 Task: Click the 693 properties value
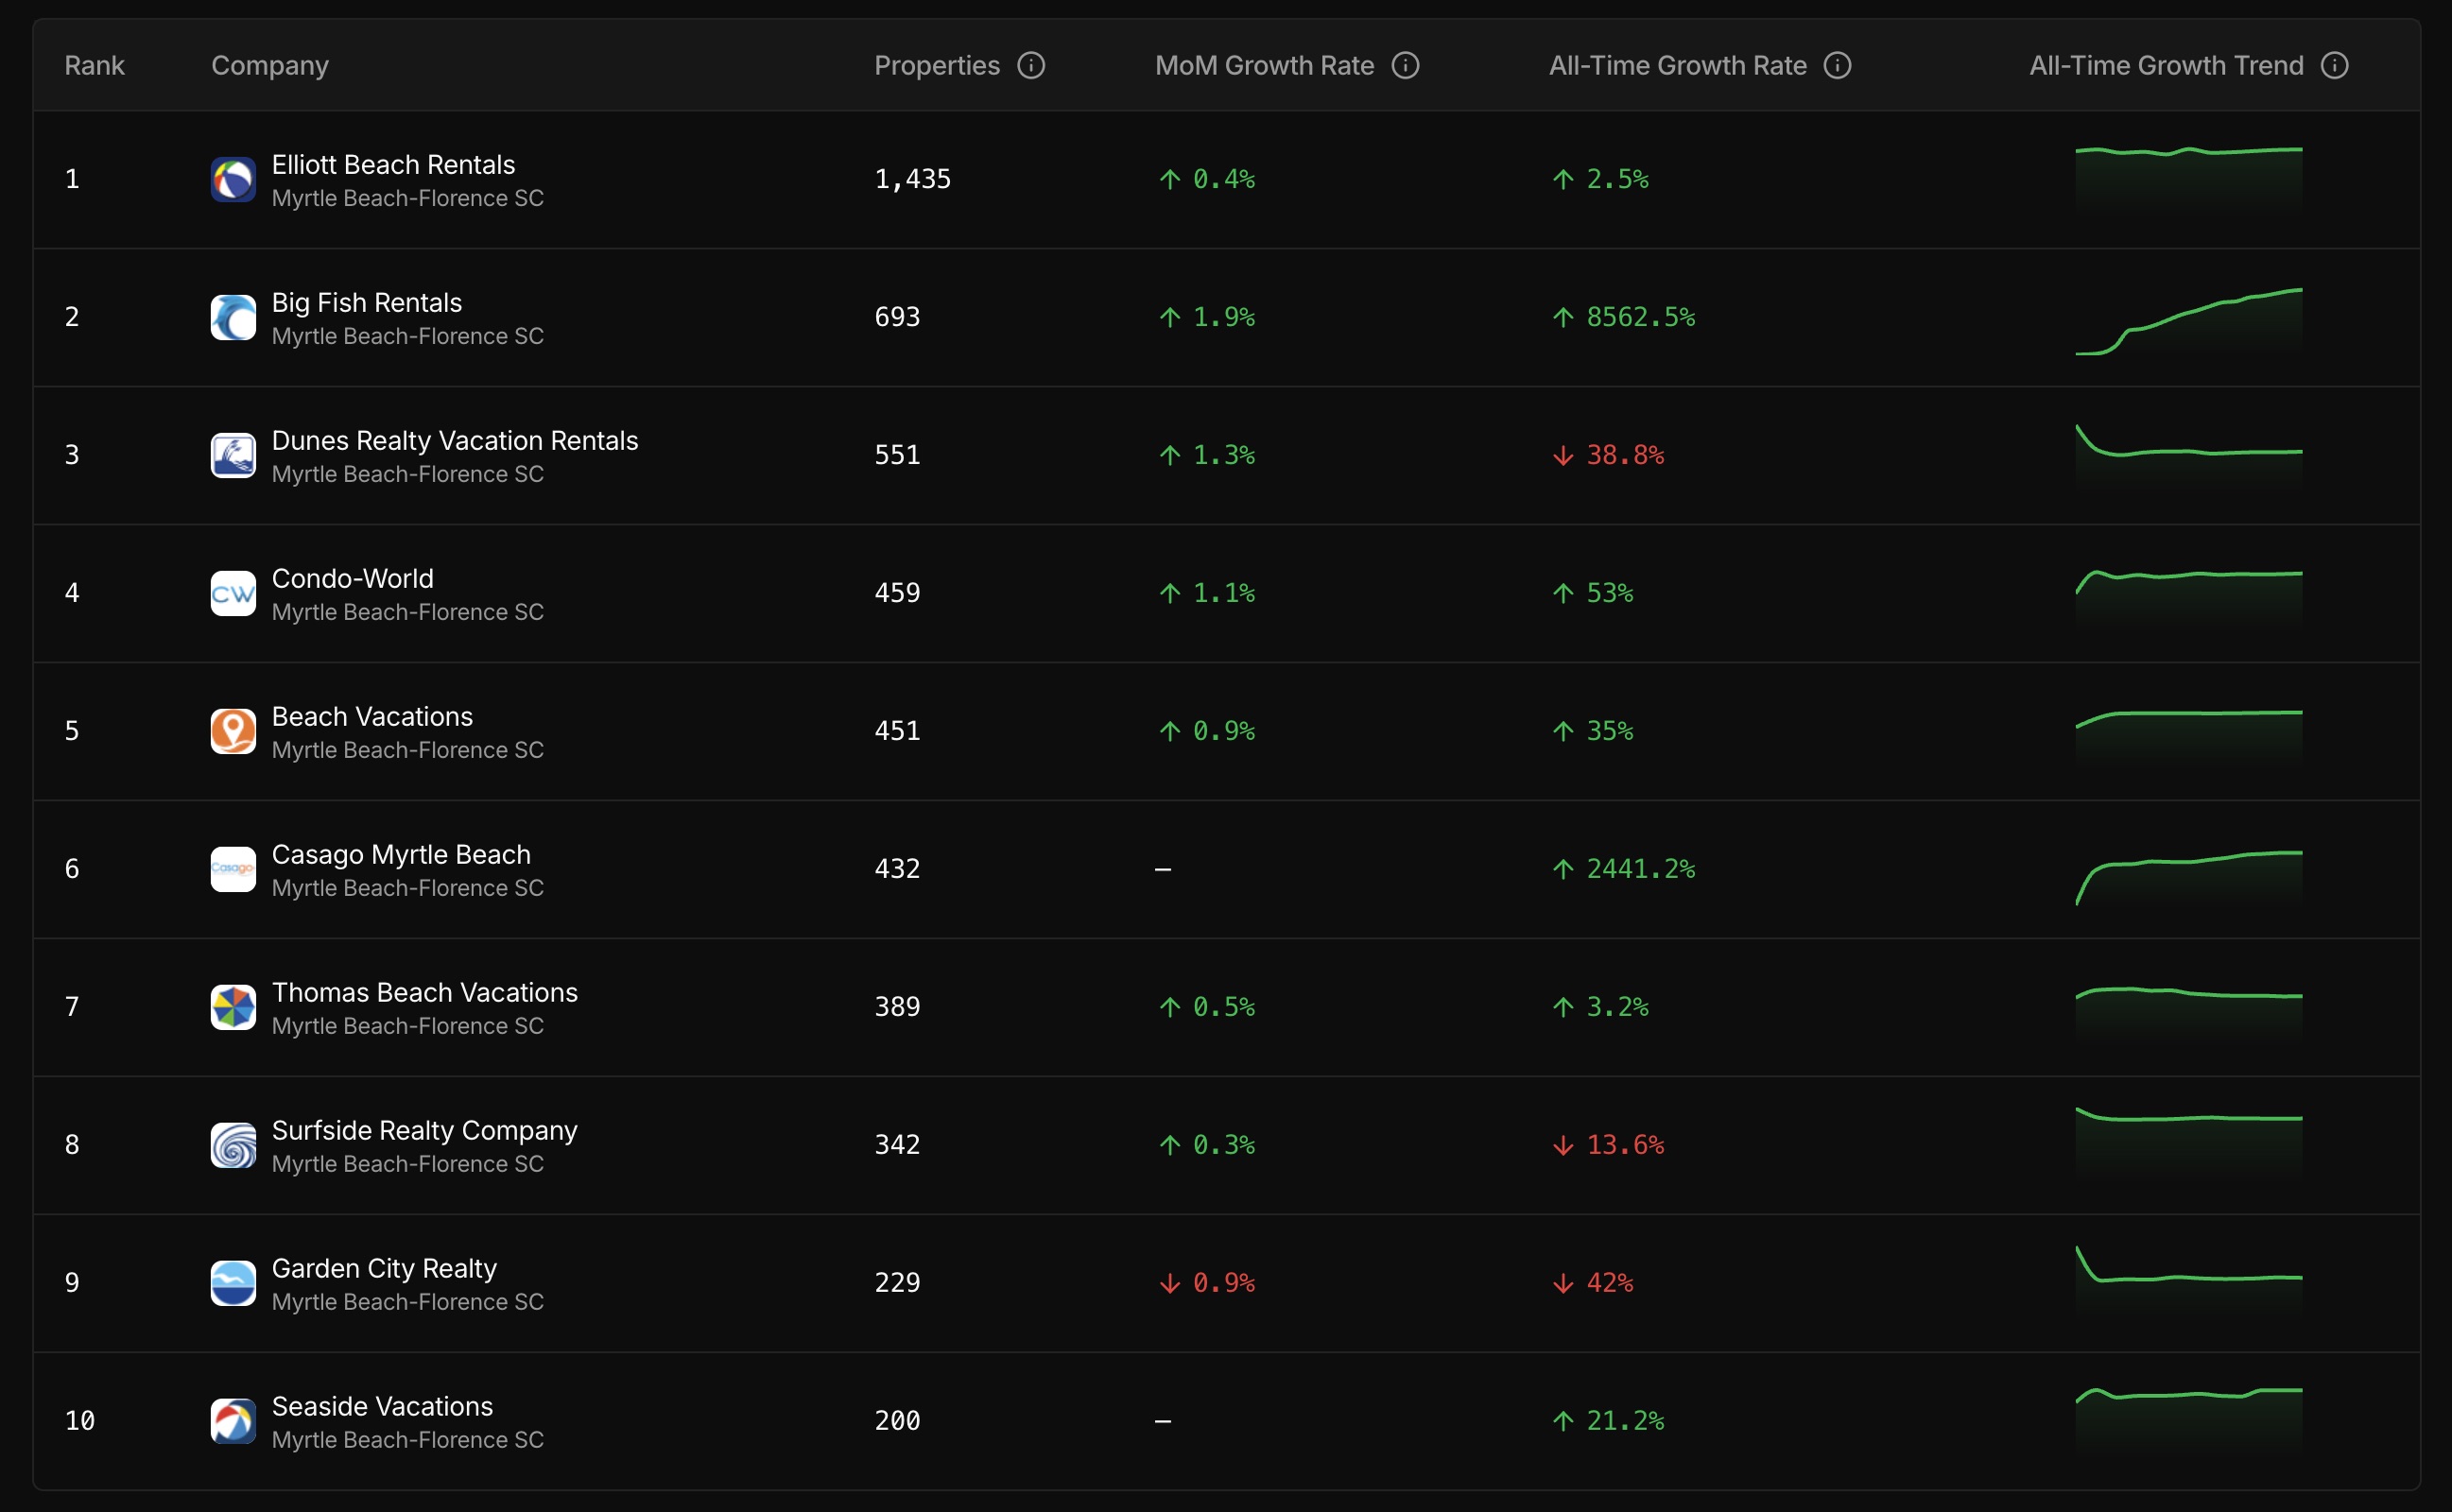897,318
